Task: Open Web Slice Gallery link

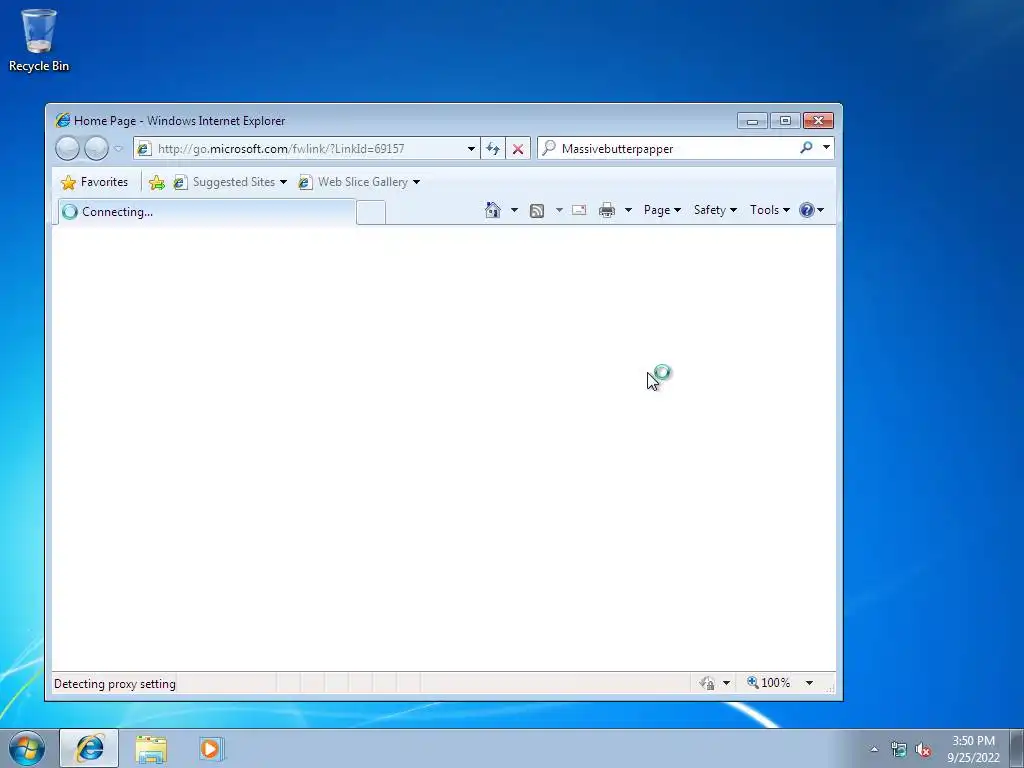Action: coord(359,182)
